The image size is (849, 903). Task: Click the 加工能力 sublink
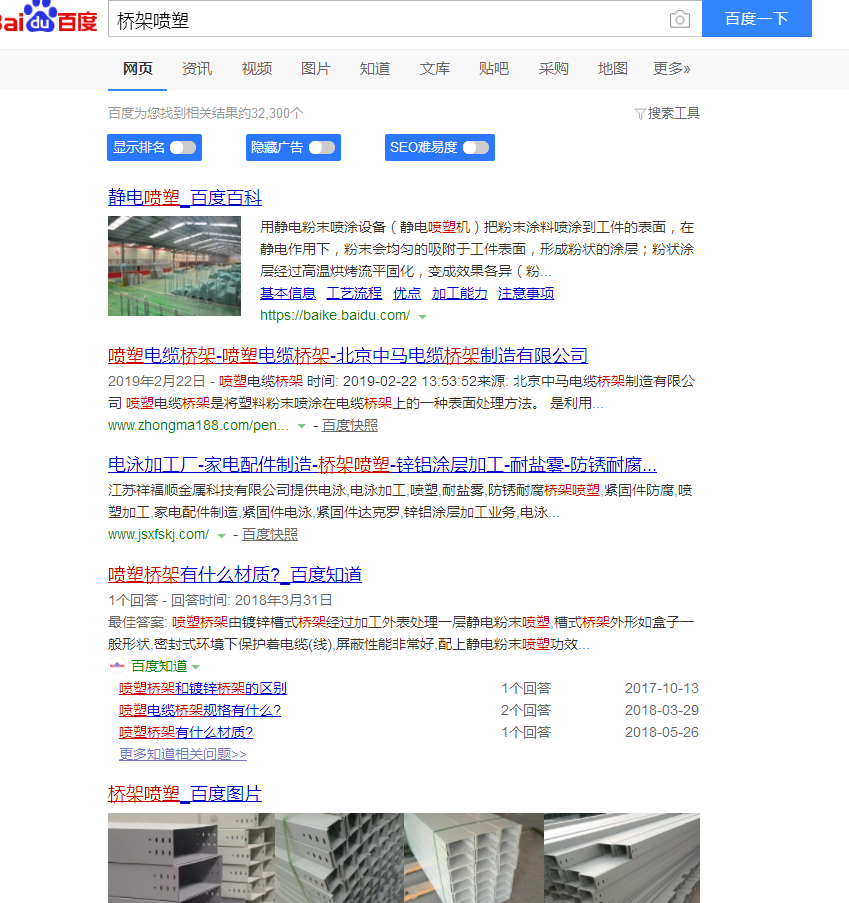point(460,293)
